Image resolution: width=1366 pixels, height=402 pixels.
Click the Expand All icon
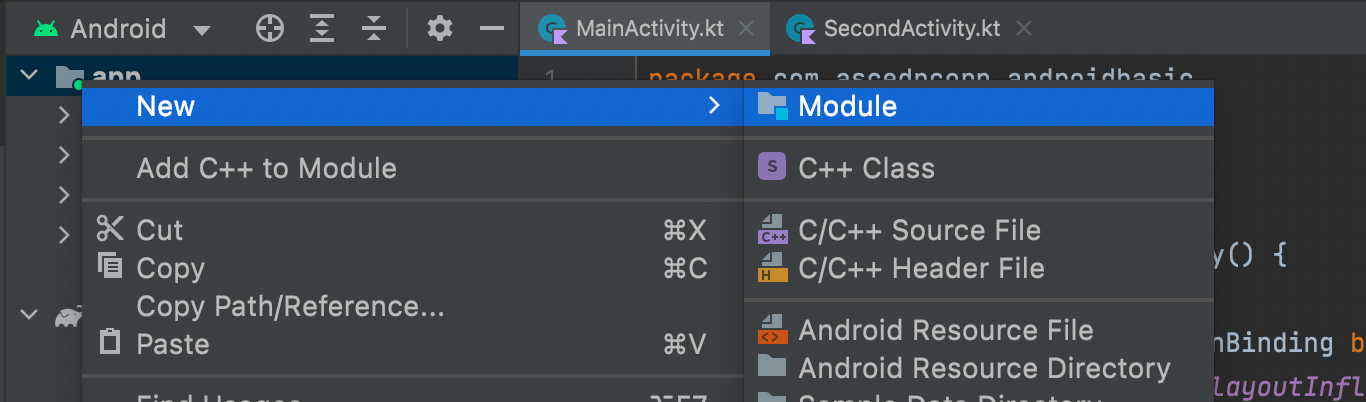(x=321, y=28)
